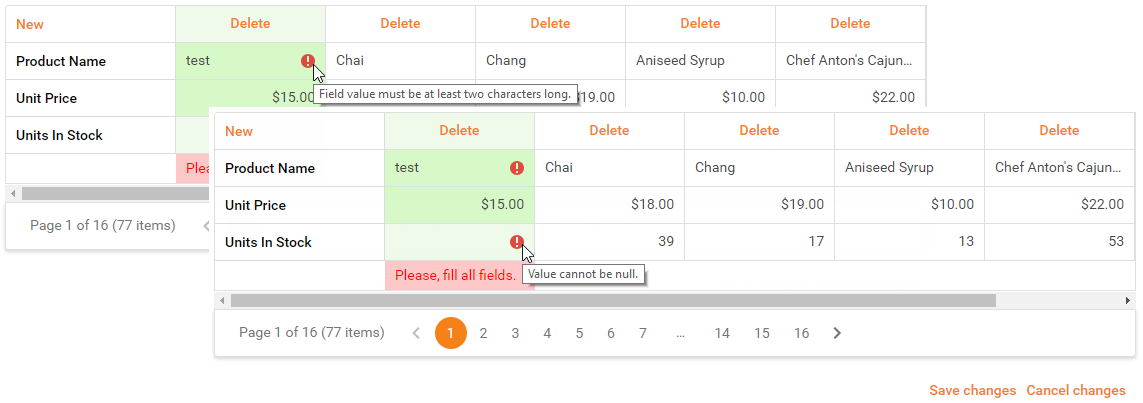Screen dimensions: 1143x403
Task: Click Aniseed Syrup cell in back grid
Action: 701,61
